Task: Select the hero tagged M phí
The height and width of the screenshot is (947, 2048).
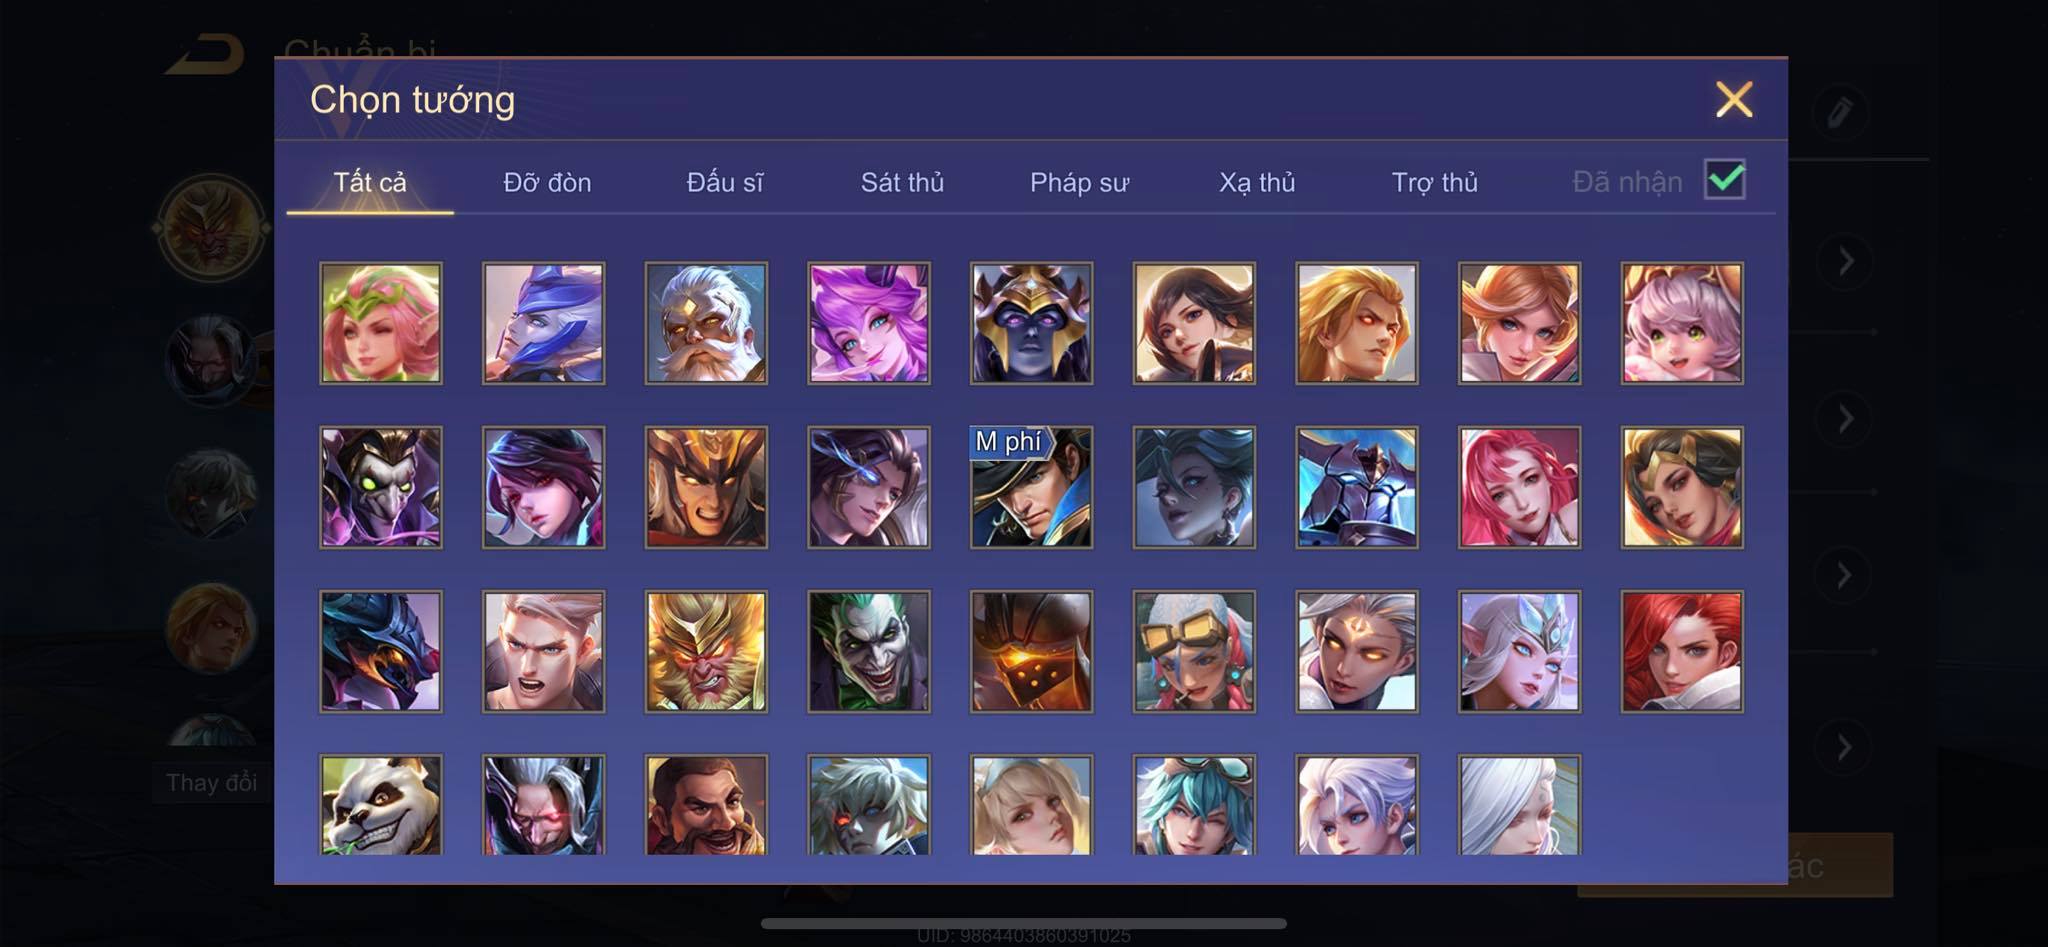Action: point(1031,487)
